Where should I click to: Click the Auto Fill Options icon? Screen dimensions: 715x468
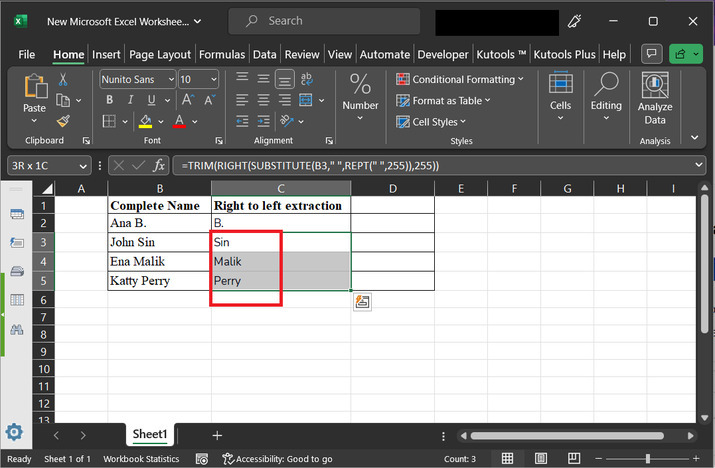(362, 301)
